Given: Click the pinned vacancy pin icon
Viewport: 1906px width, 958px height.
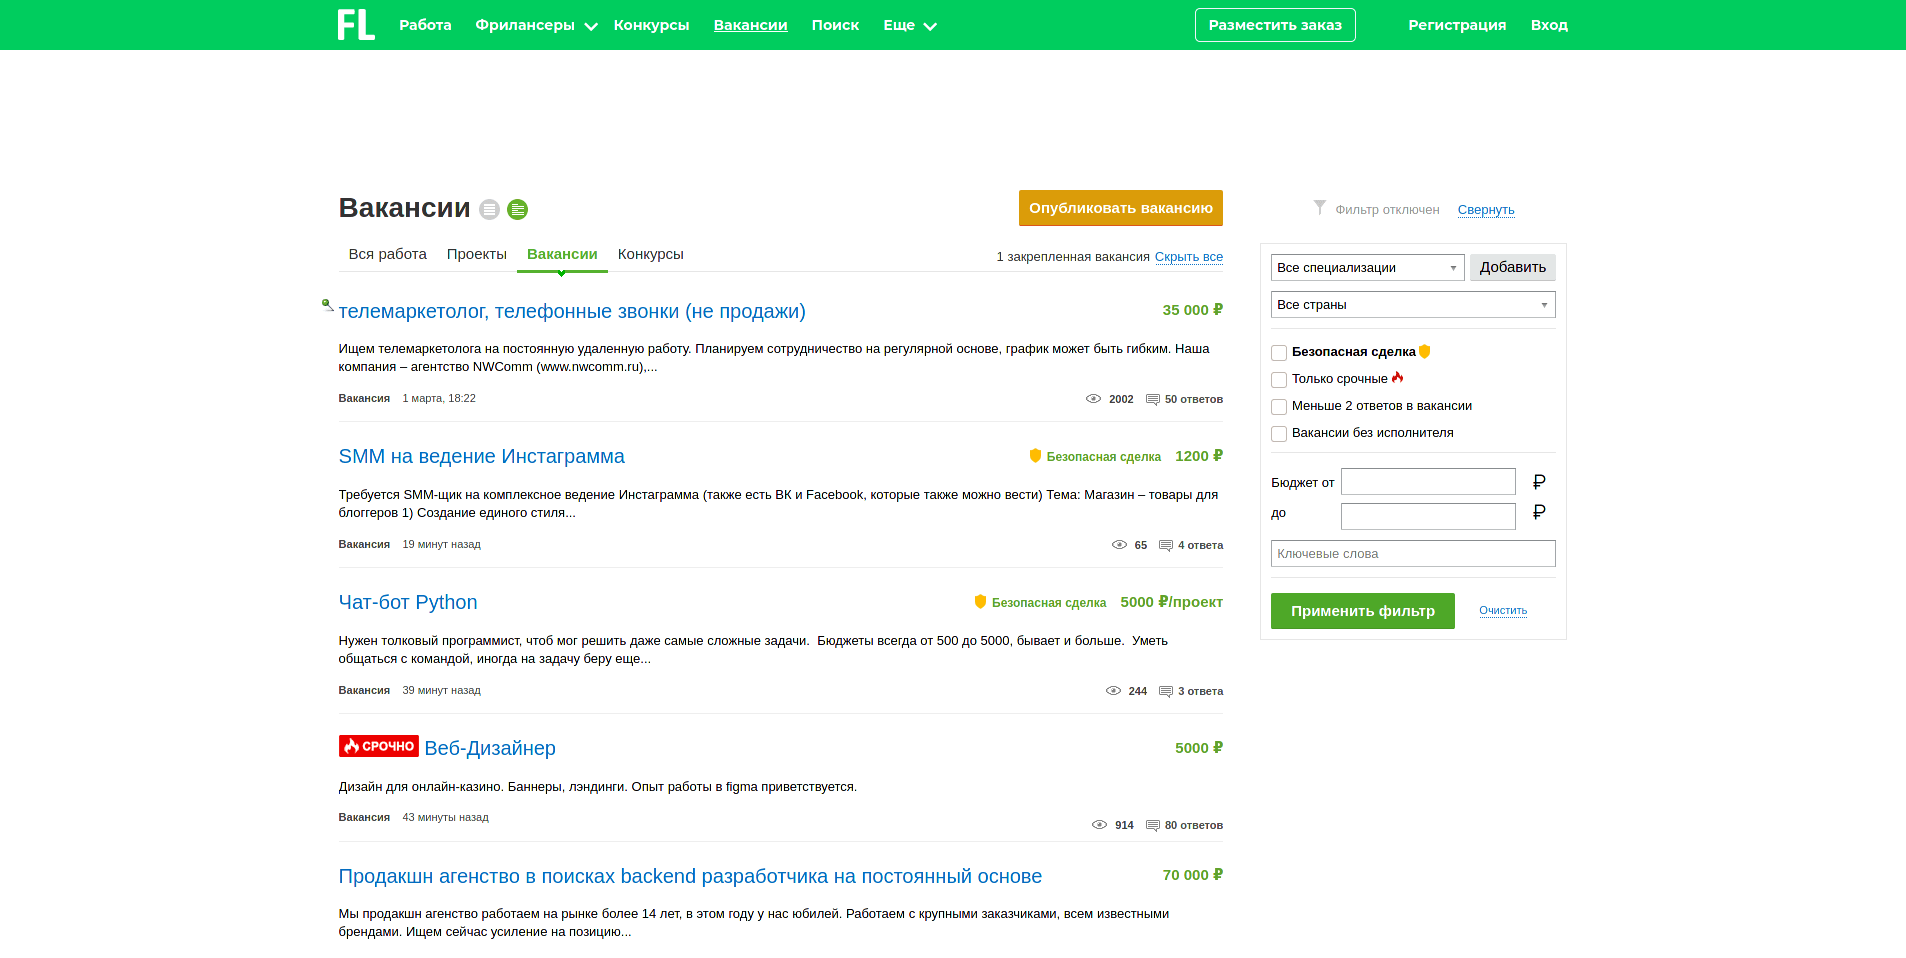Looking at the screenshot, I should pos(327,305).
